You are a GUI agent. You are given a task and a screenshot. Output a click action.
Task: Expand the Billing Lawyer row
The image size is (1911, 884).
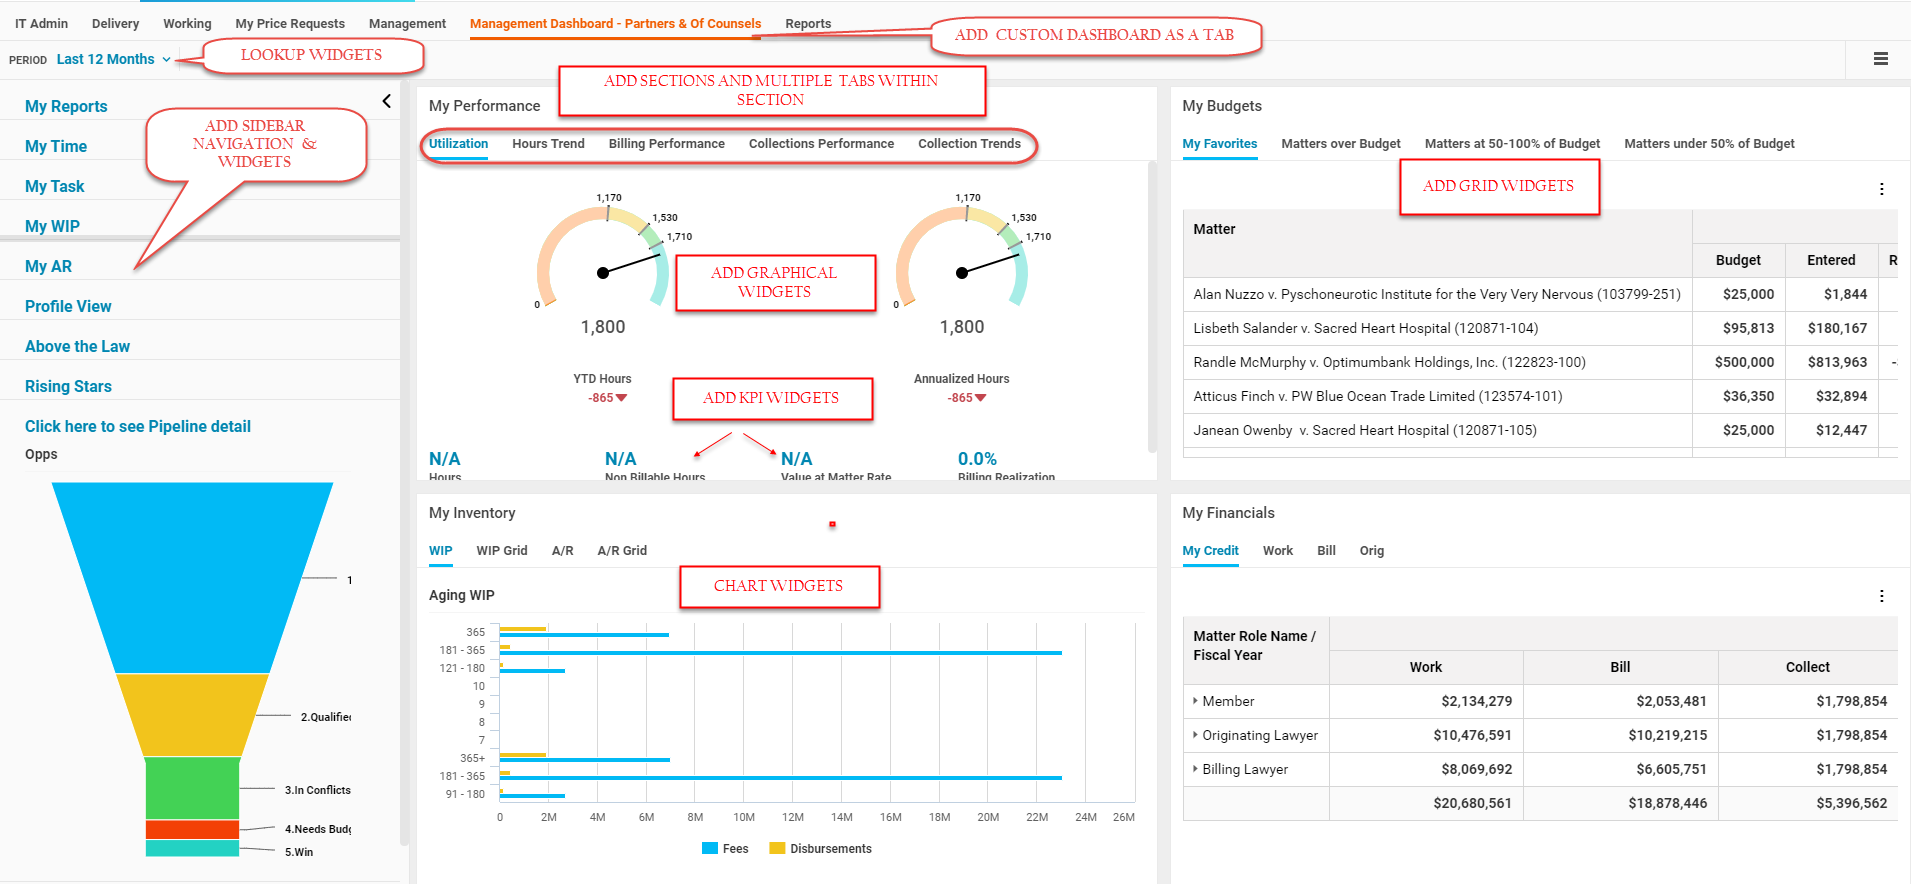tap(1195, 769)
